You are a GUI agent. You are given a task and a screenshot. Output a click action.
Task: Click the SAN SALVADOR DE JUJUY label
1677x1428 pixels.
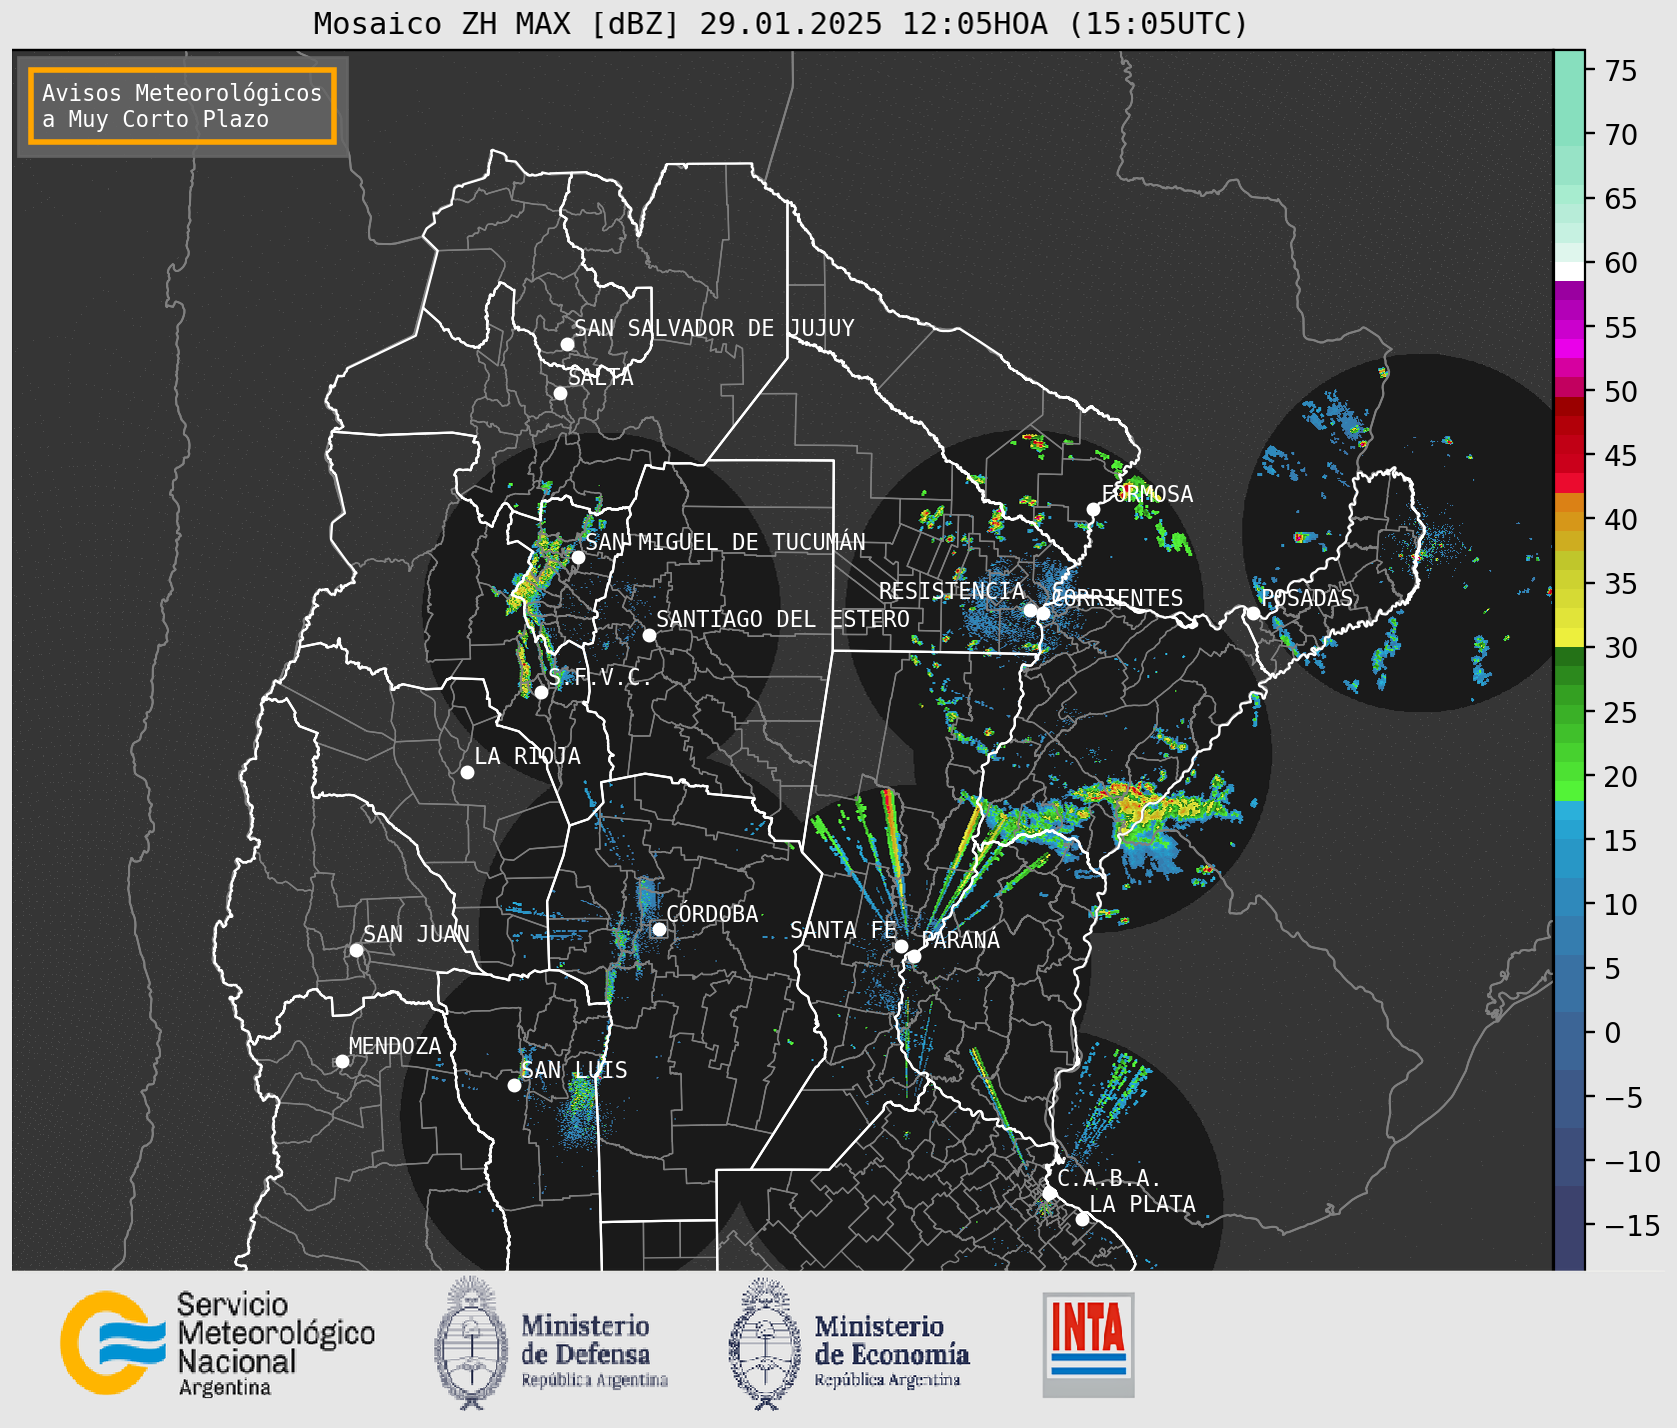point(714,328)
